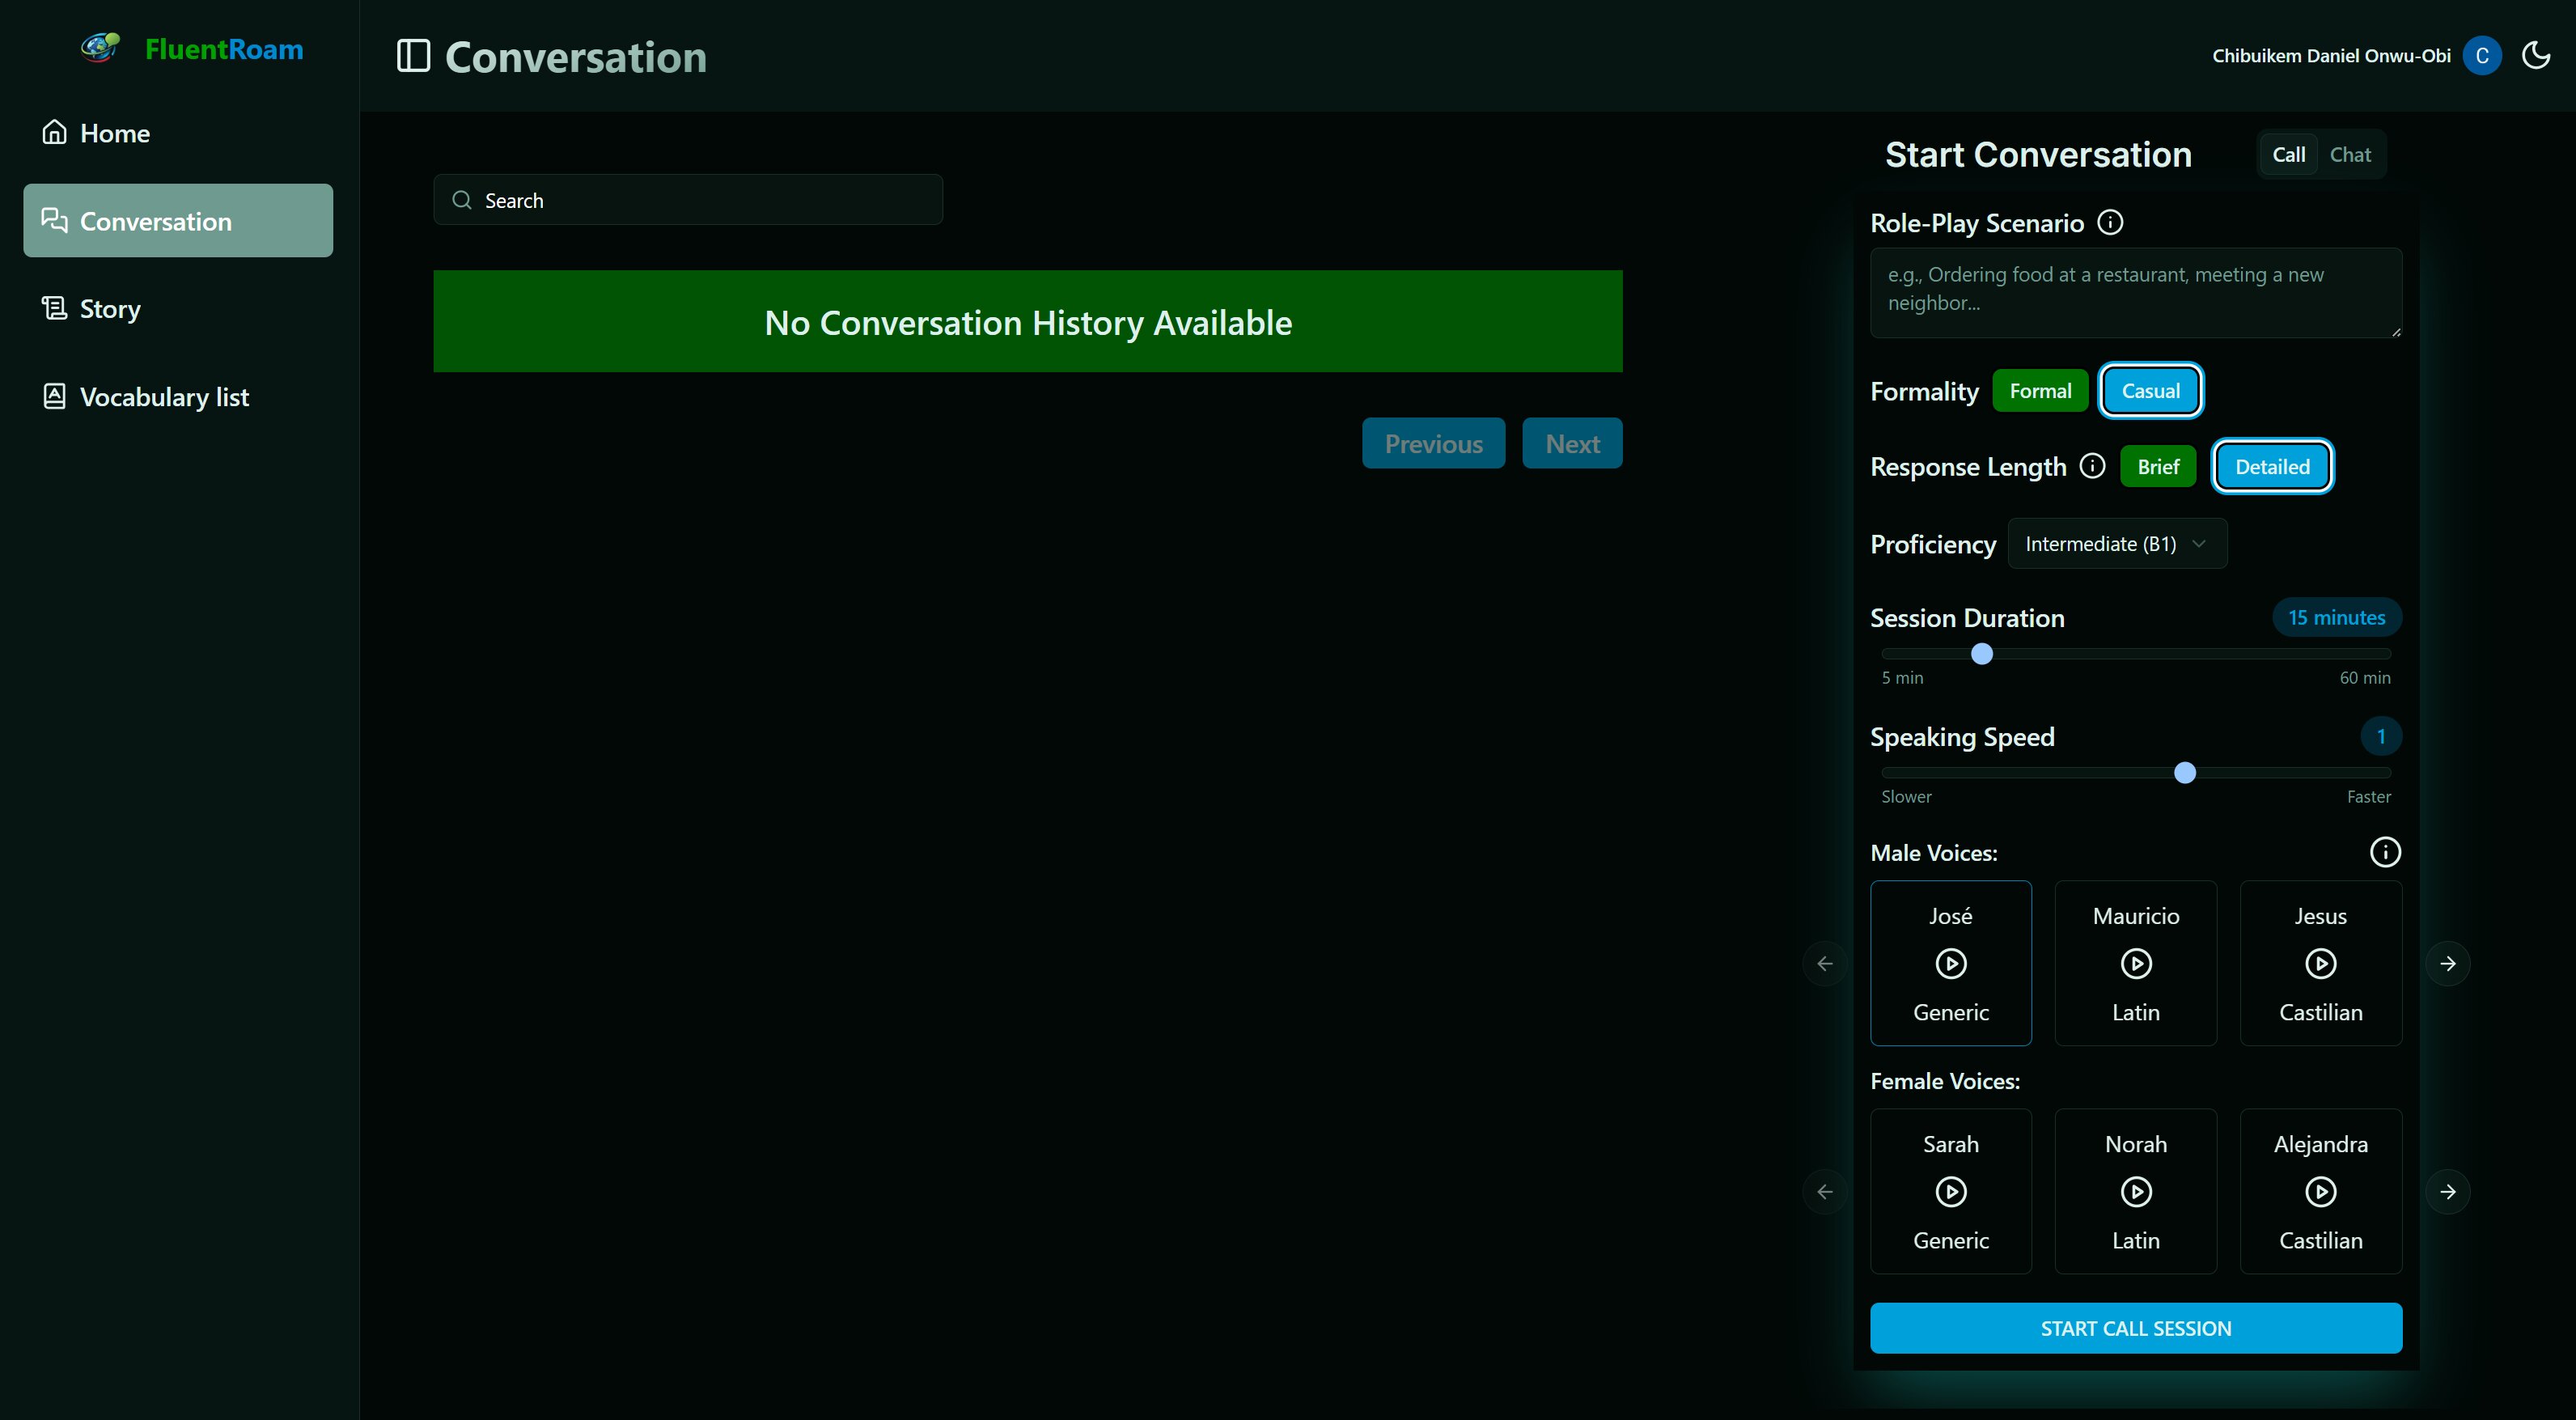Switch to Chat tab
Screen dimensions: 2576x1420
(x=2350, y=155)
